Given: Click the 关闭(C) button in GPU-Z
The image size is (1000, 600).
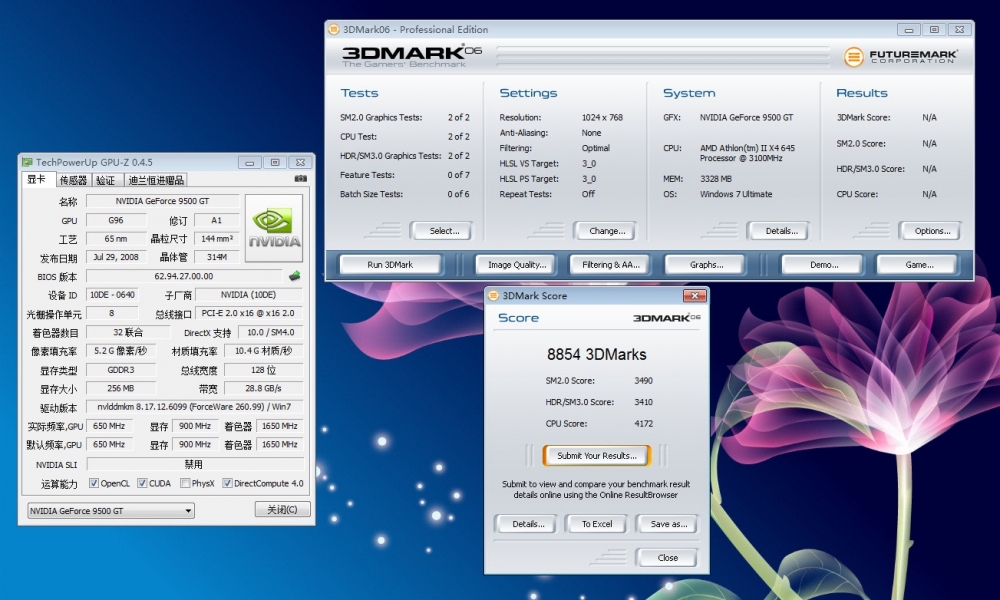Looking at the screenshot, I should [283, 509].
